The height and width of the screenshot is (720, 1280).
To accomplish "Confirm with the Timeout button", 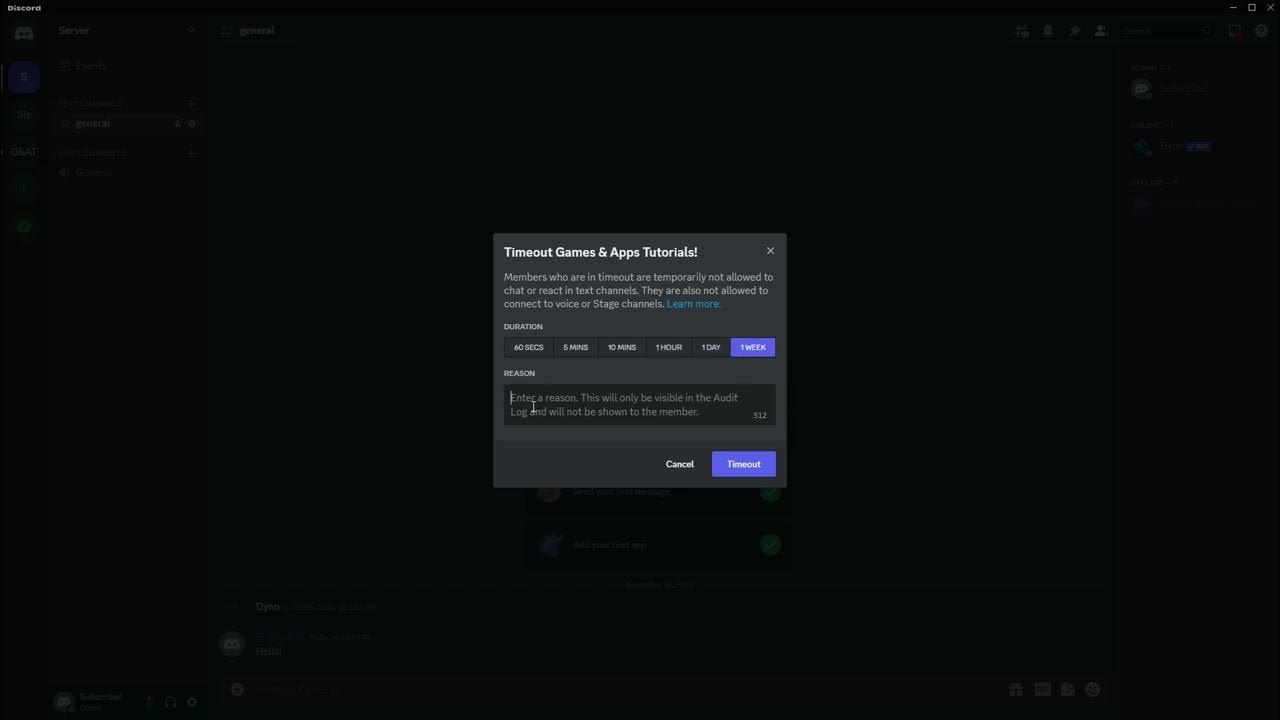I will (743, 464).
